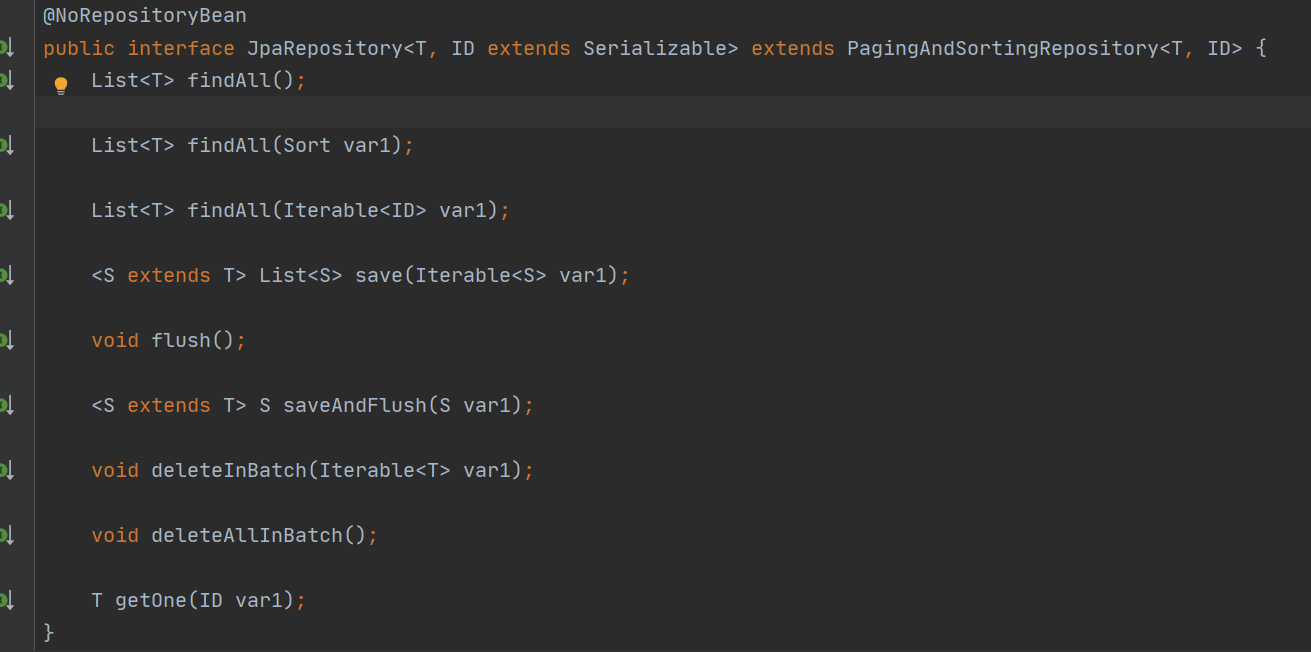Screen dimensions: 1311x652
Task: Click the no-argument findAll() method name
Action: [229, 80]
